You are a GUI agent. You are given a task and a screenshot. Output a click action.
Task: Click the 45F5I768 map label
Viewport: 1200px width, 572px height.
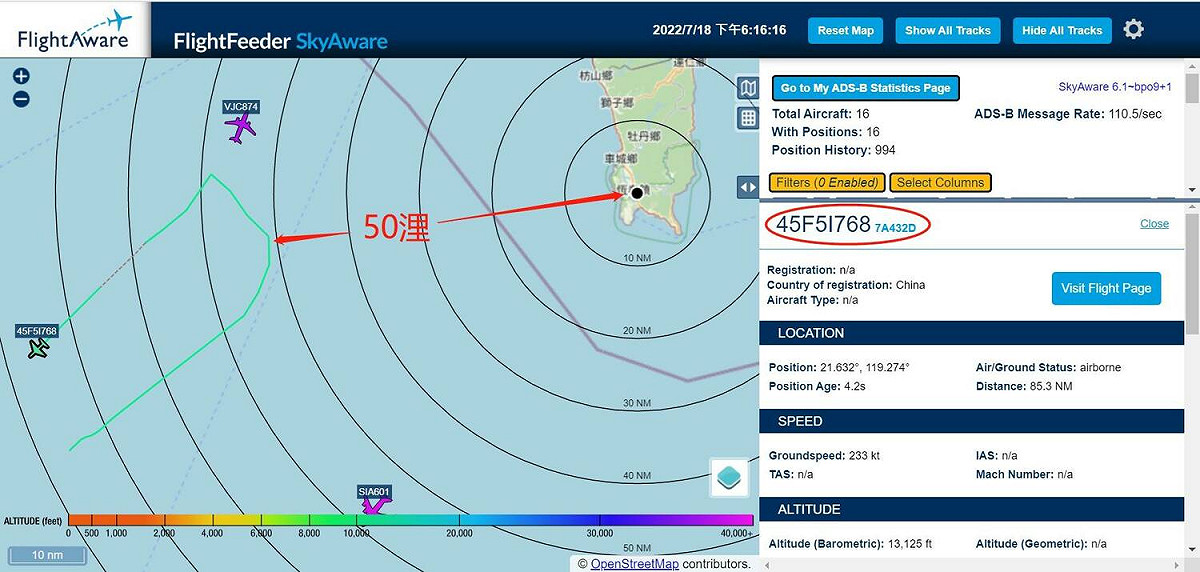[37, 331]
